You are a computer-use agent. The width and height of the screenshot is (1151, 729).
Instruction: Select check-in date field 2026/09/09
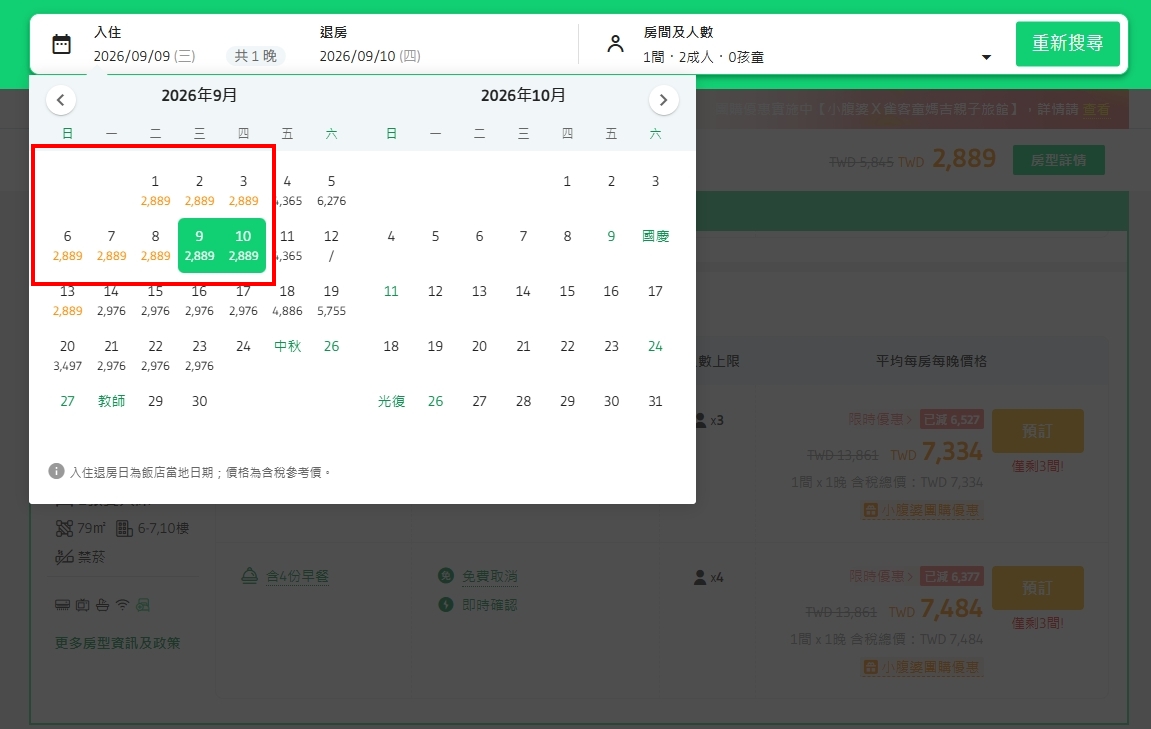(x=144, y=56)
